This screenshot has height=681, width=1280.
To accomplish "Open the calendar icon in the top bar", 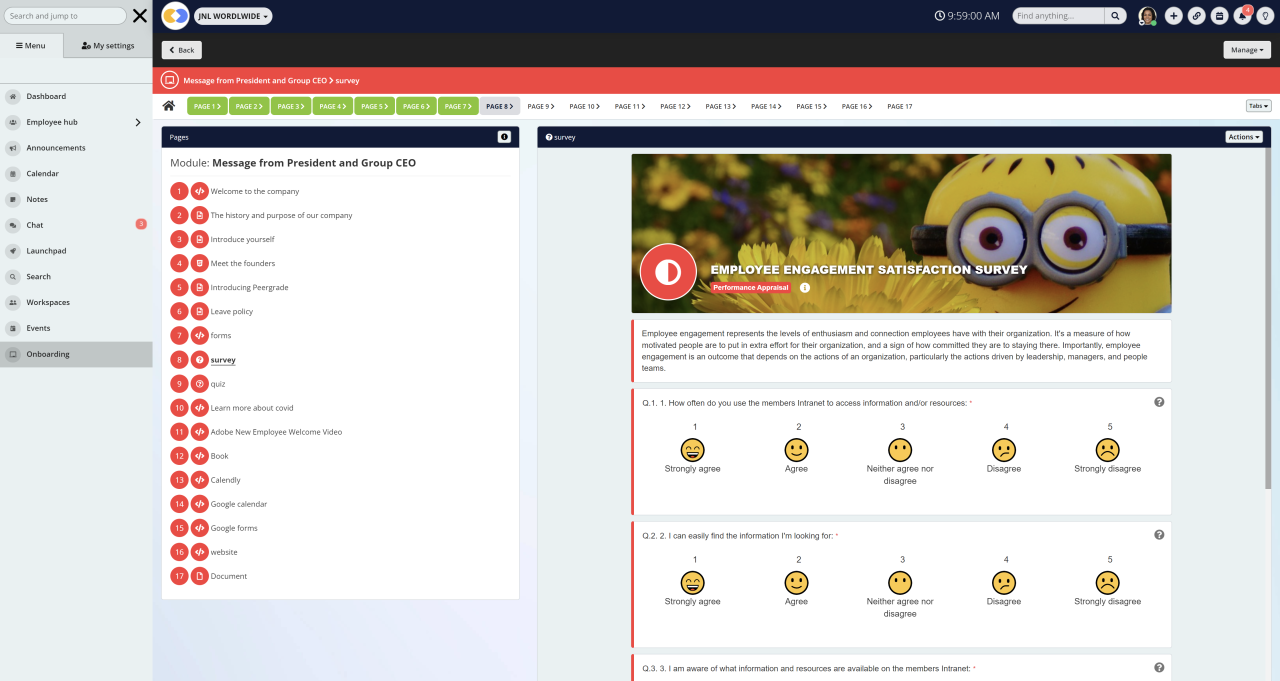I will point(1219,15).
